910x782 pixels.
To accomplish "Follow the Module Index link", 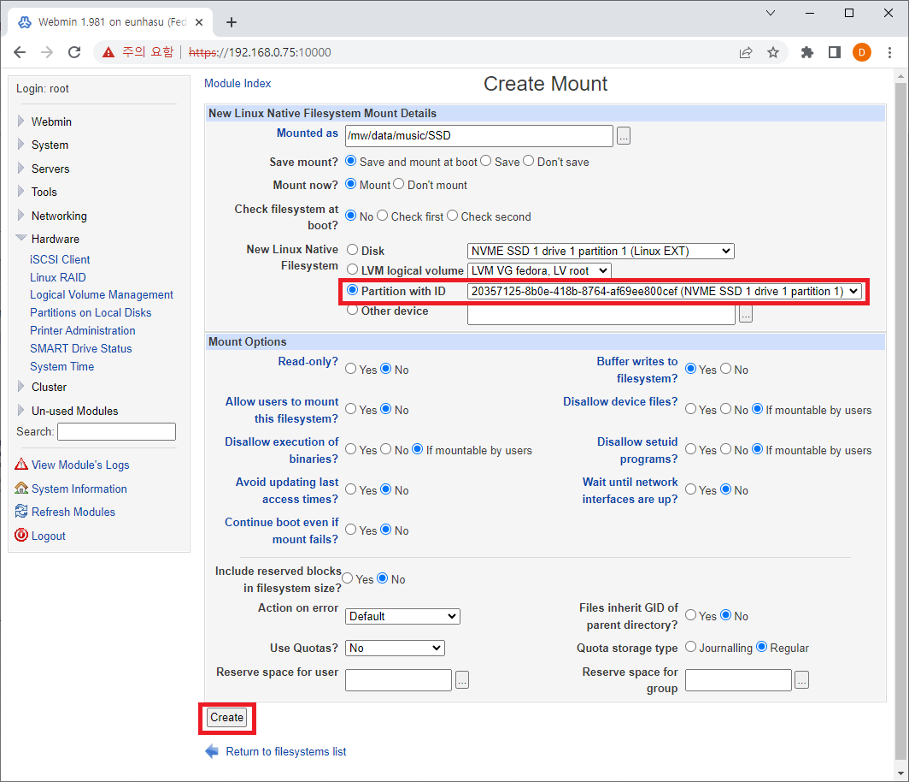I will tap(237, 83).
